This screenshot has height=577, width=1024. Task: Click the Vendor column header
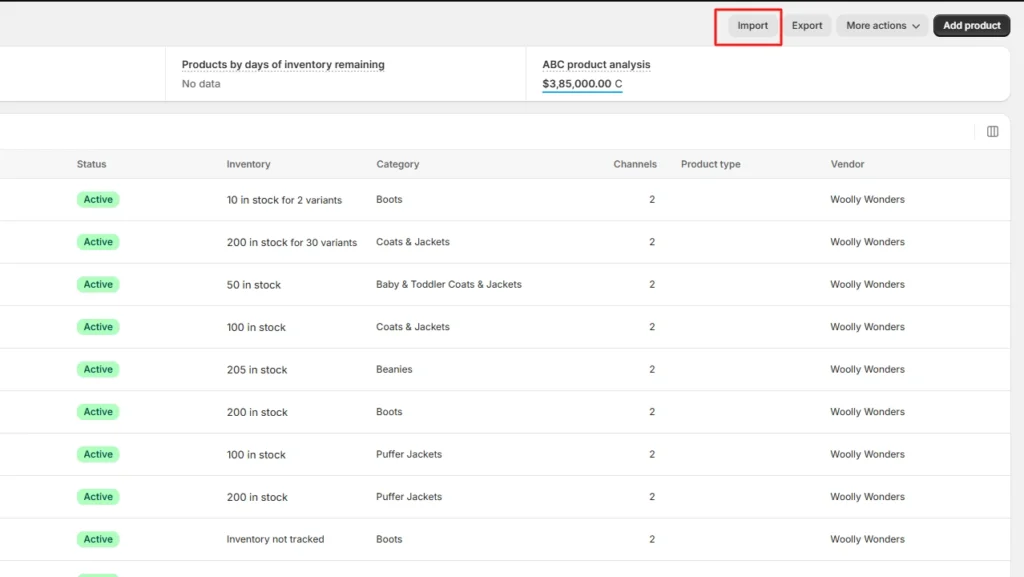pos(847,164)
